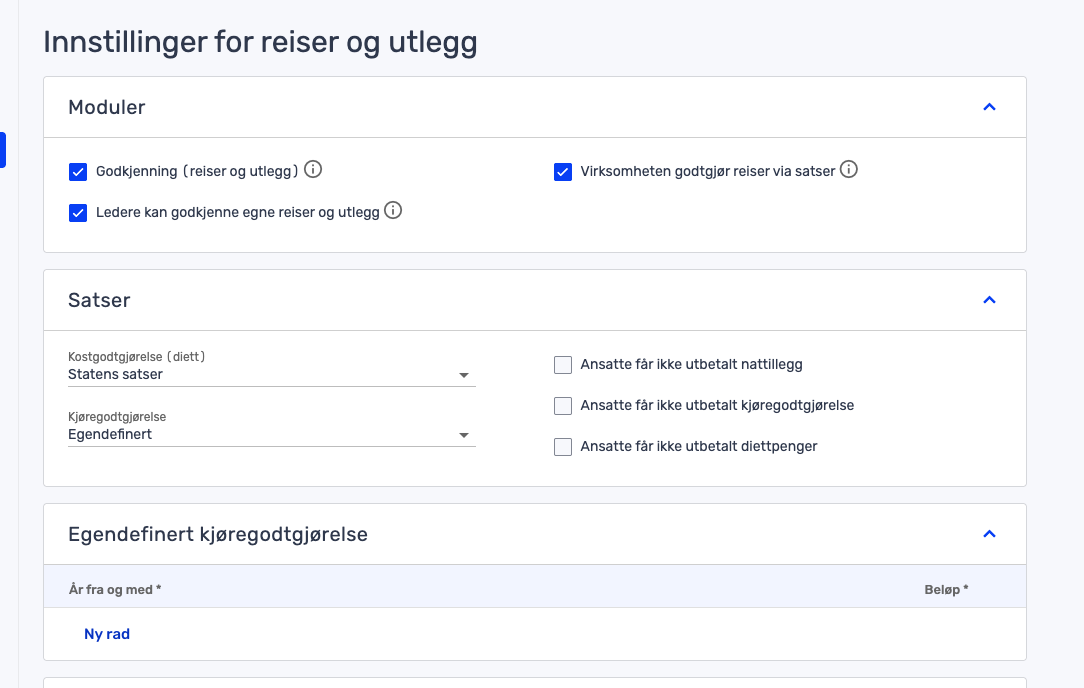
Task: Click the Egendefinert kjøregodtgjørelse heading text
Action: (218, 535)
